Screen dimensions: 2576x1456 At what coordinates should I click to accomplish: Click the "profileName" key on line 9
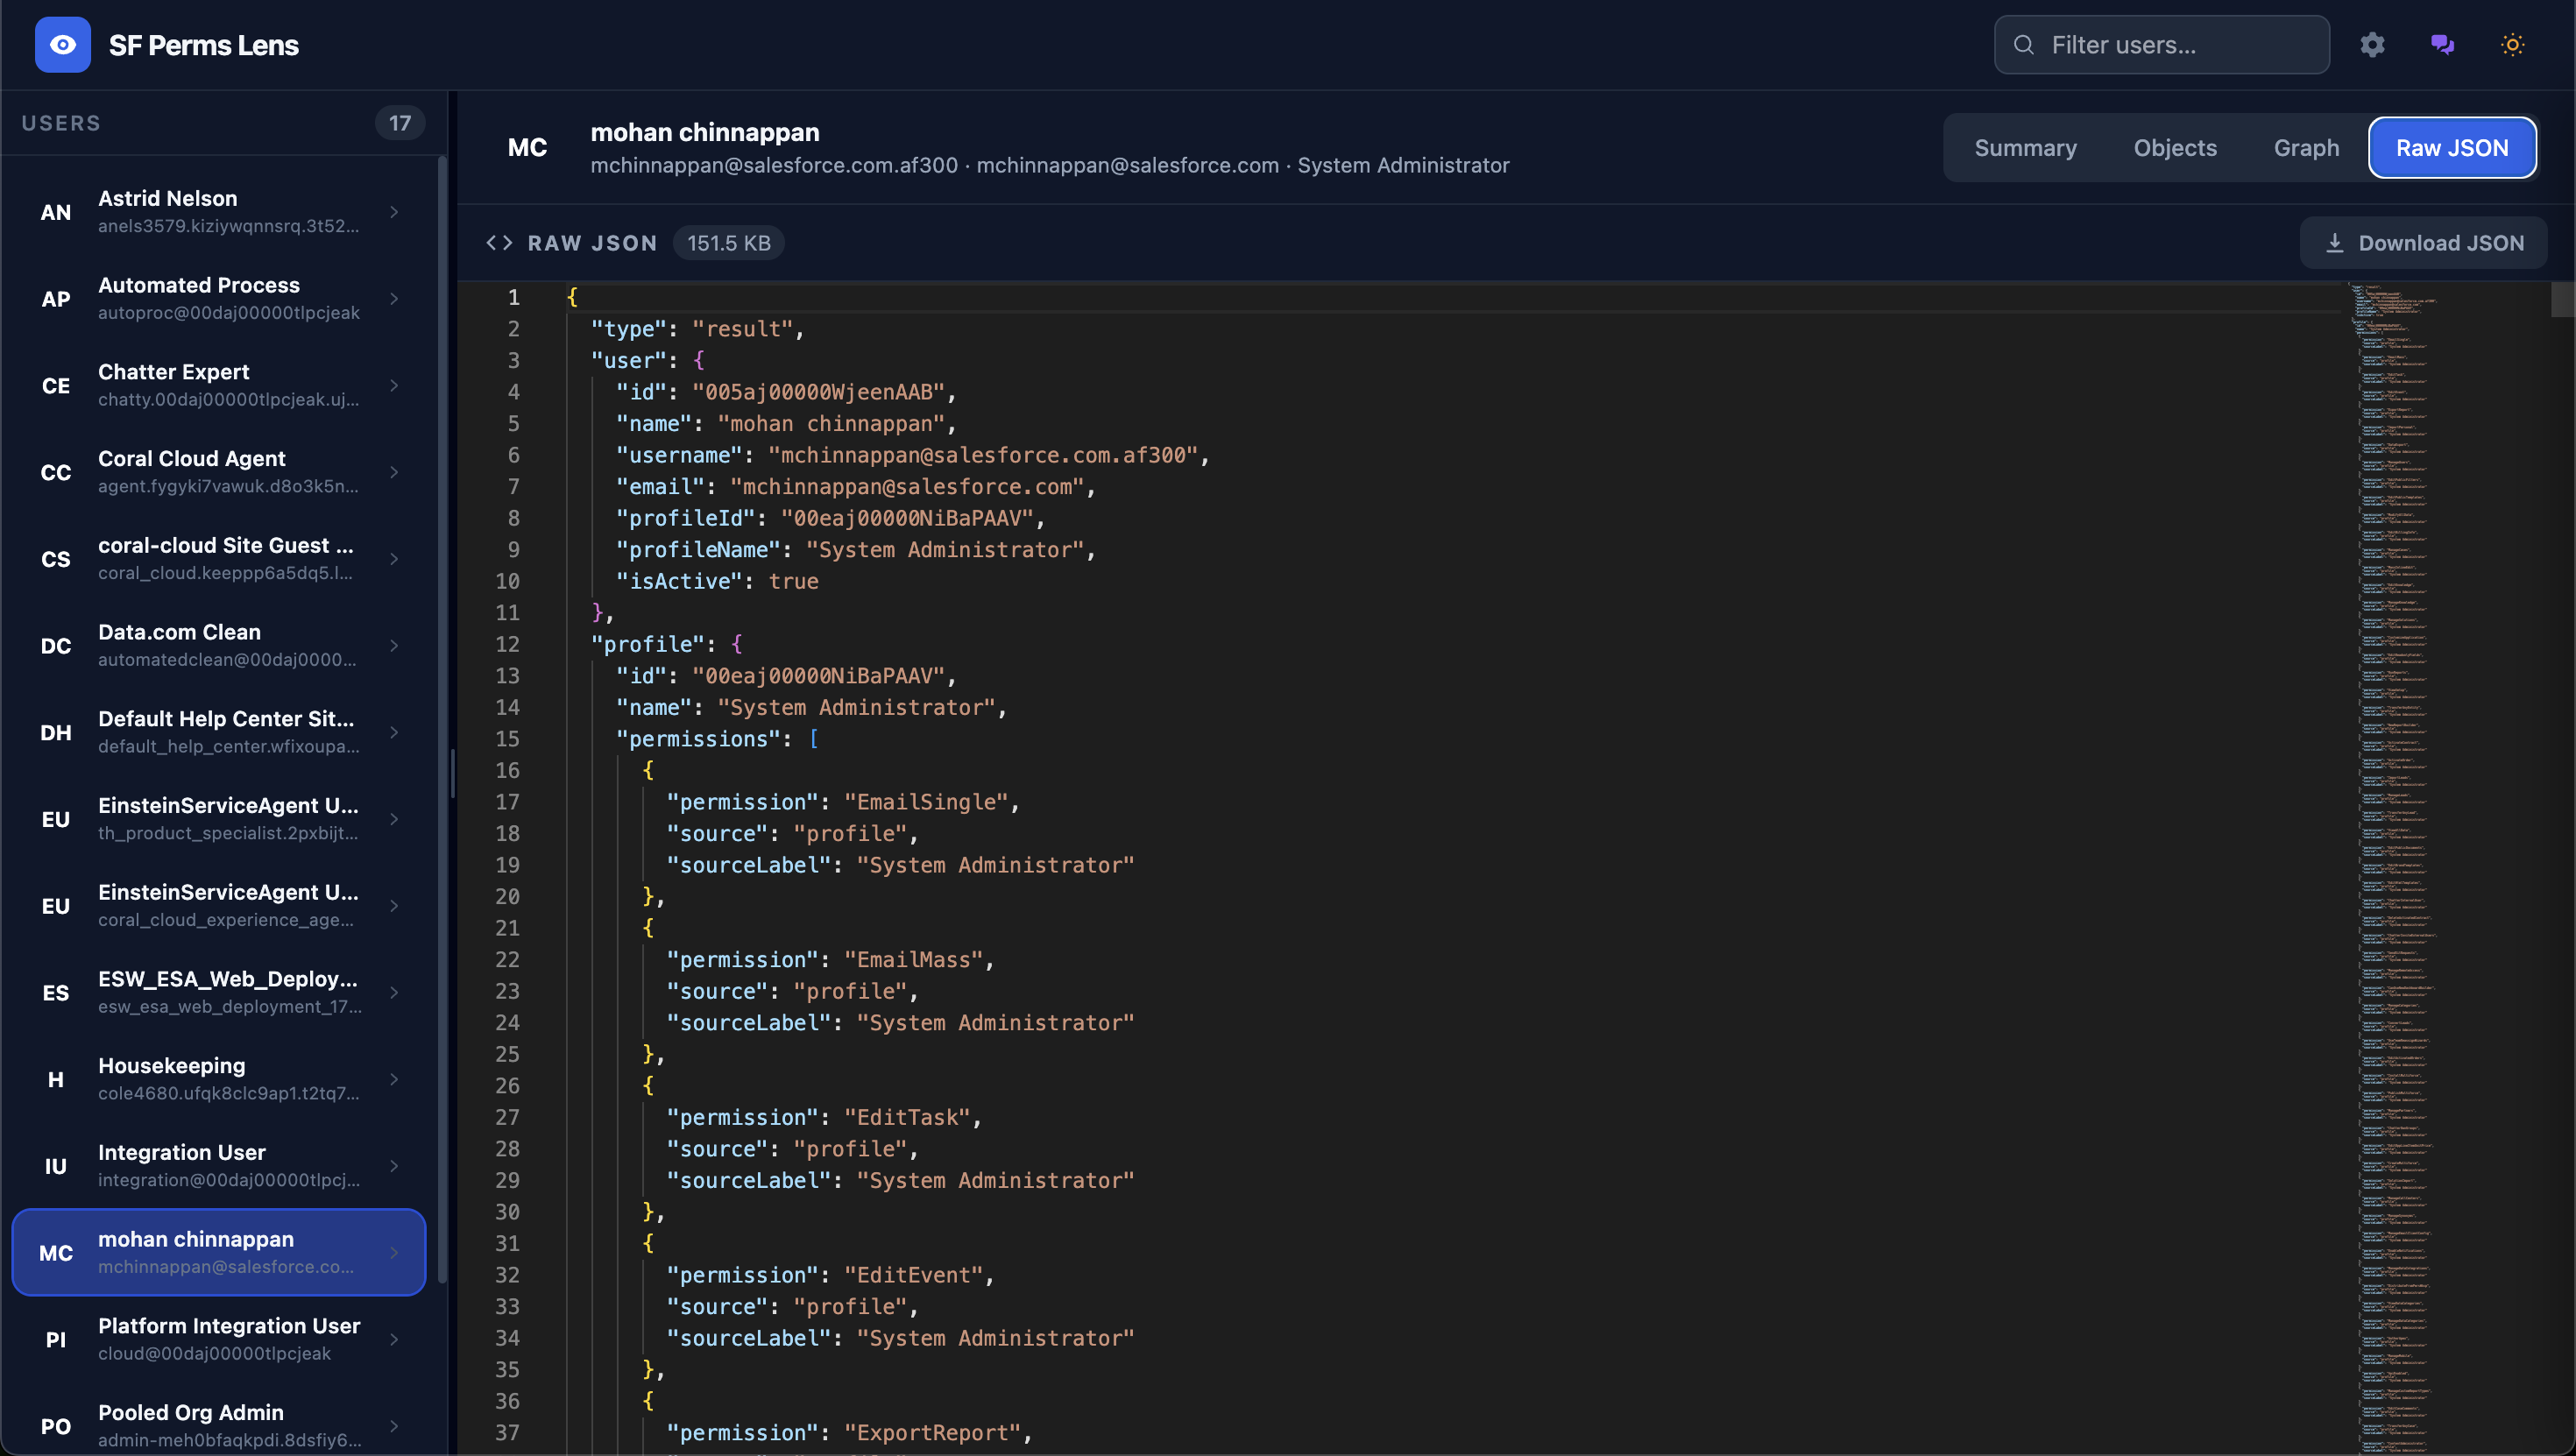point(699,550)
